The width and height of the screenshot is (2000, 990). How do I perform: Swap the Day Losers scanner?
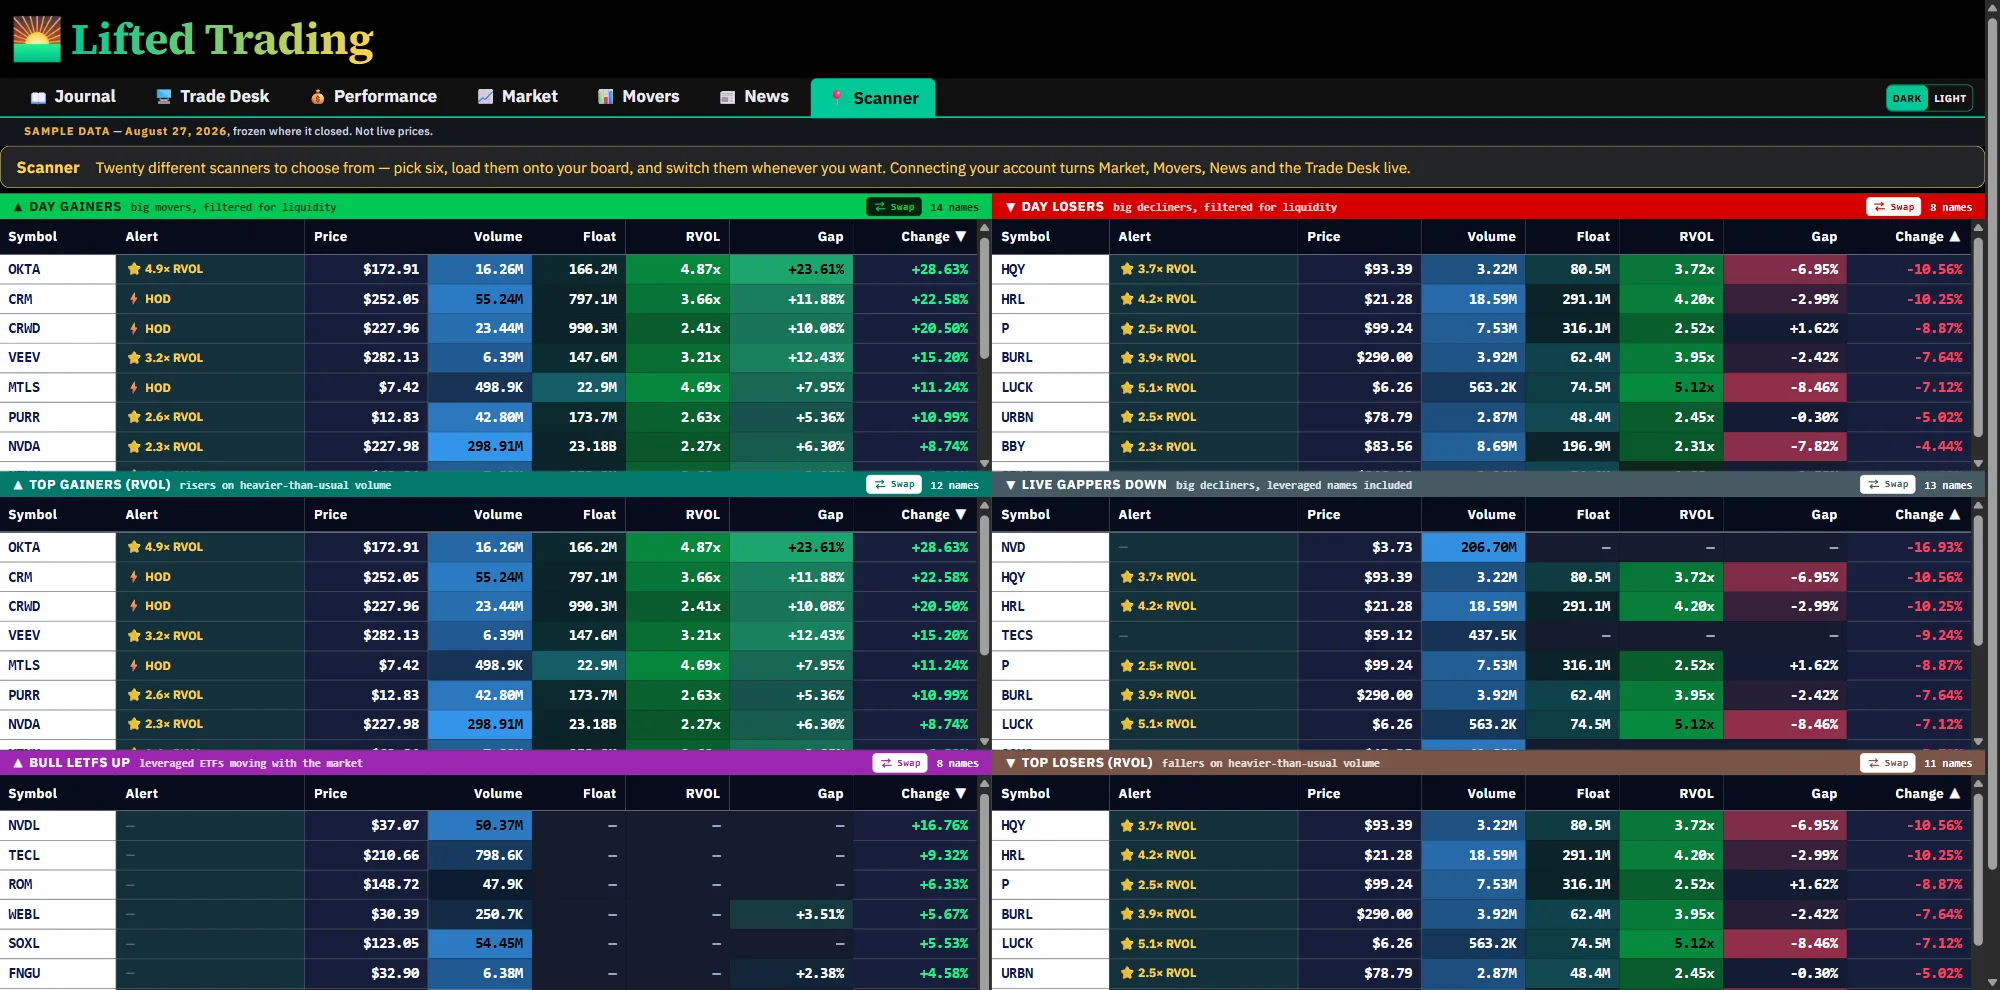coord(1894,207)
